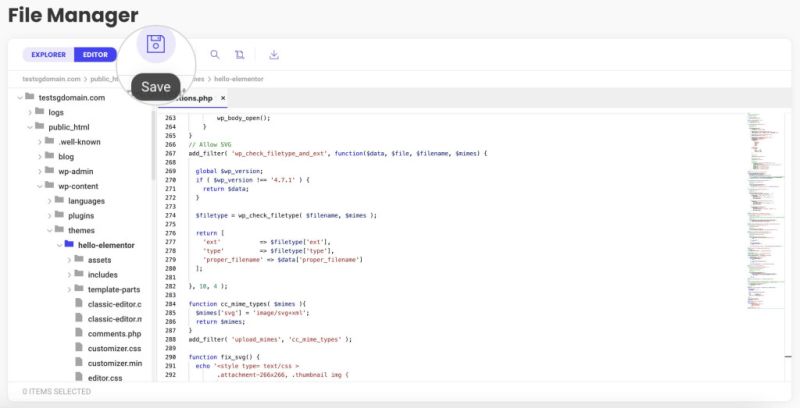Click the '0 ITEMS SELECTED' status text
Image resolution: width=800 pixels, height=408 pixels.
click(57, 392)
